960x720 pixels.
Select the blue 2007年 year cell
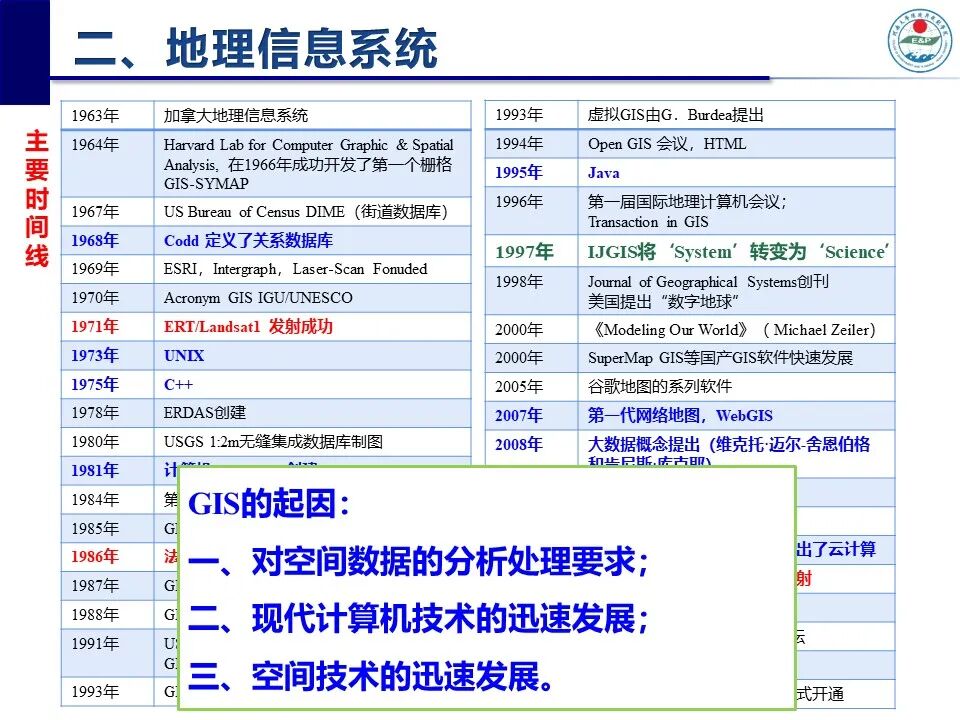pos(531,415)
